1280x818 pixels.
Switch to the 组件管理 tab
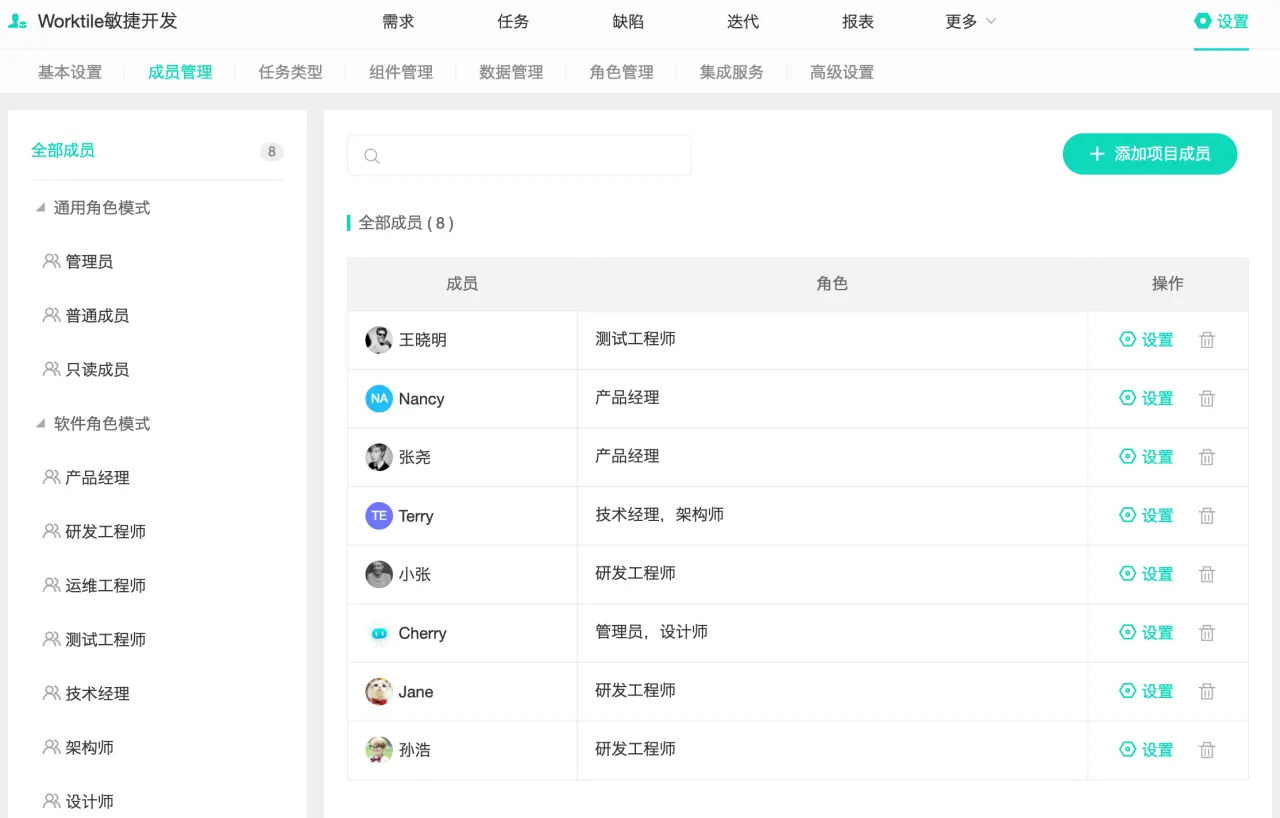click(401, 72)
